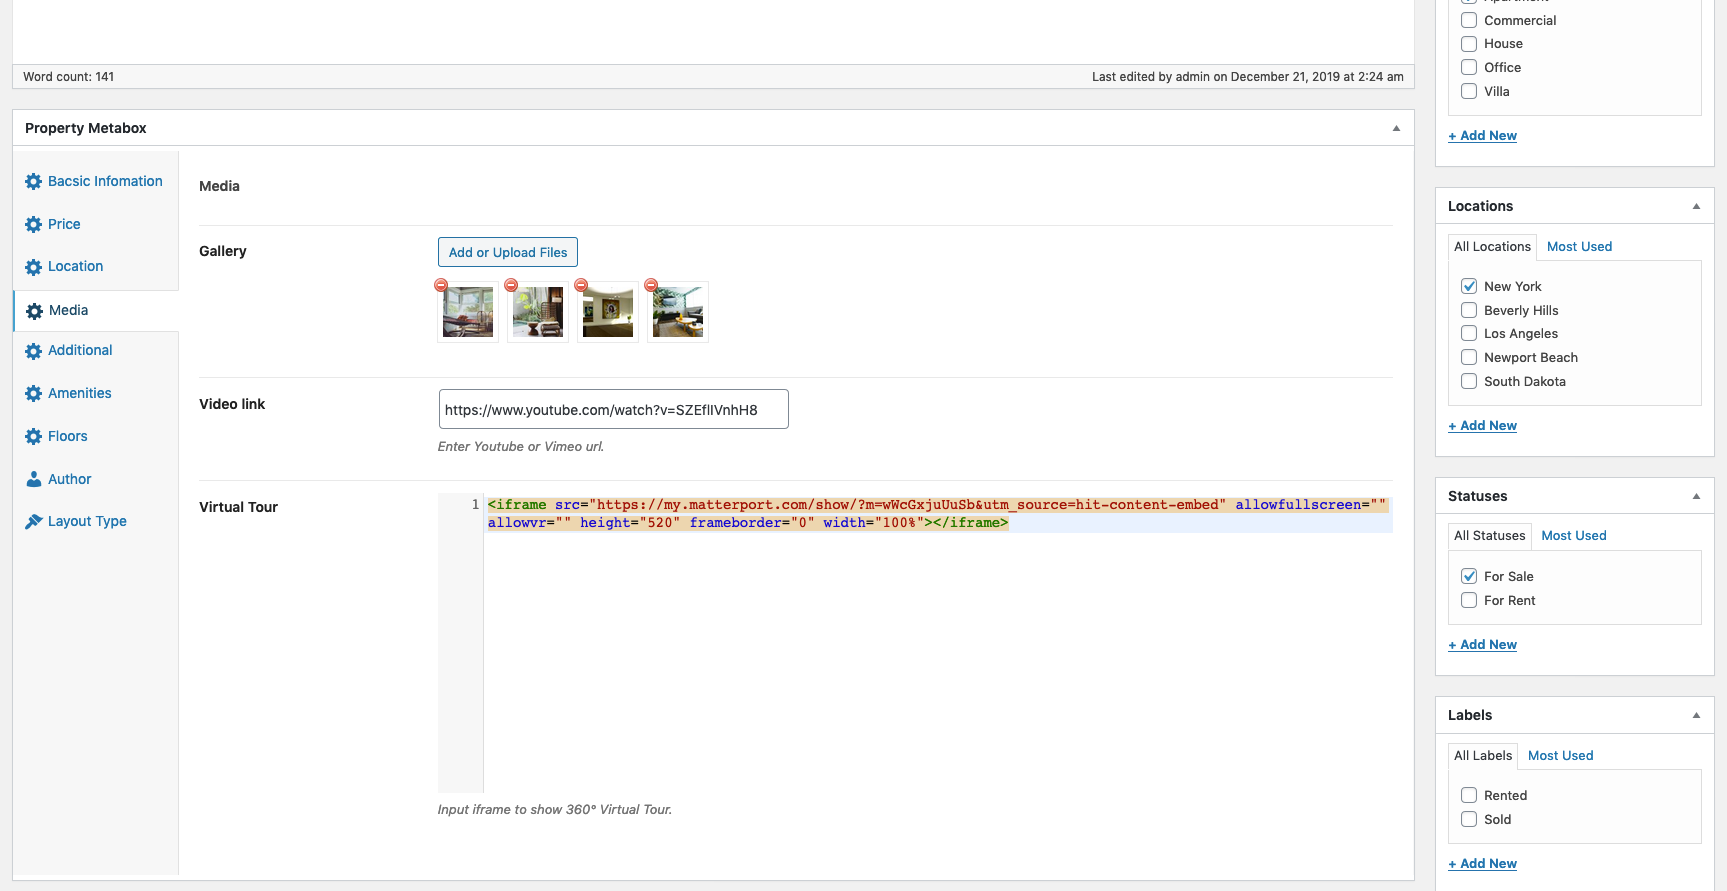Switch to Most Used locations tab
The image size is (1727, 891).
(x=1579, y=247)
